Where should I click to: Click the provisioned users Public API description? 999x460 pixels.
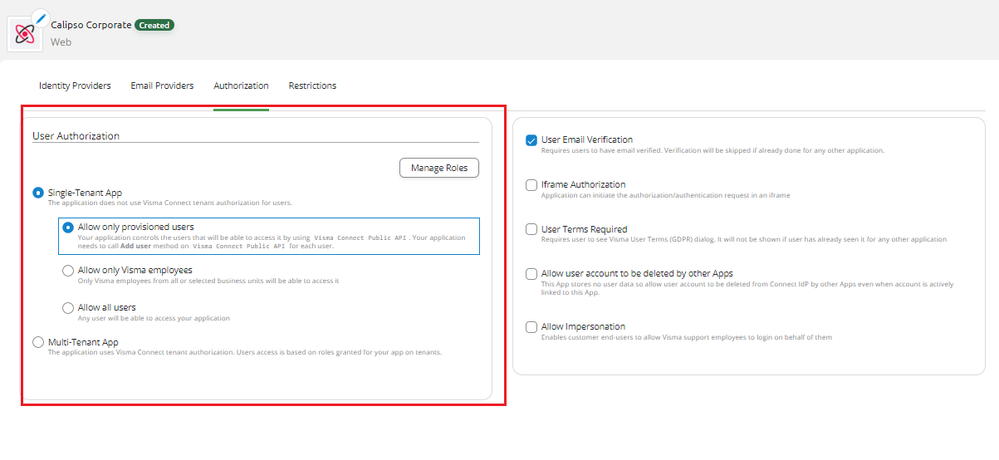(x=271, y=241)
